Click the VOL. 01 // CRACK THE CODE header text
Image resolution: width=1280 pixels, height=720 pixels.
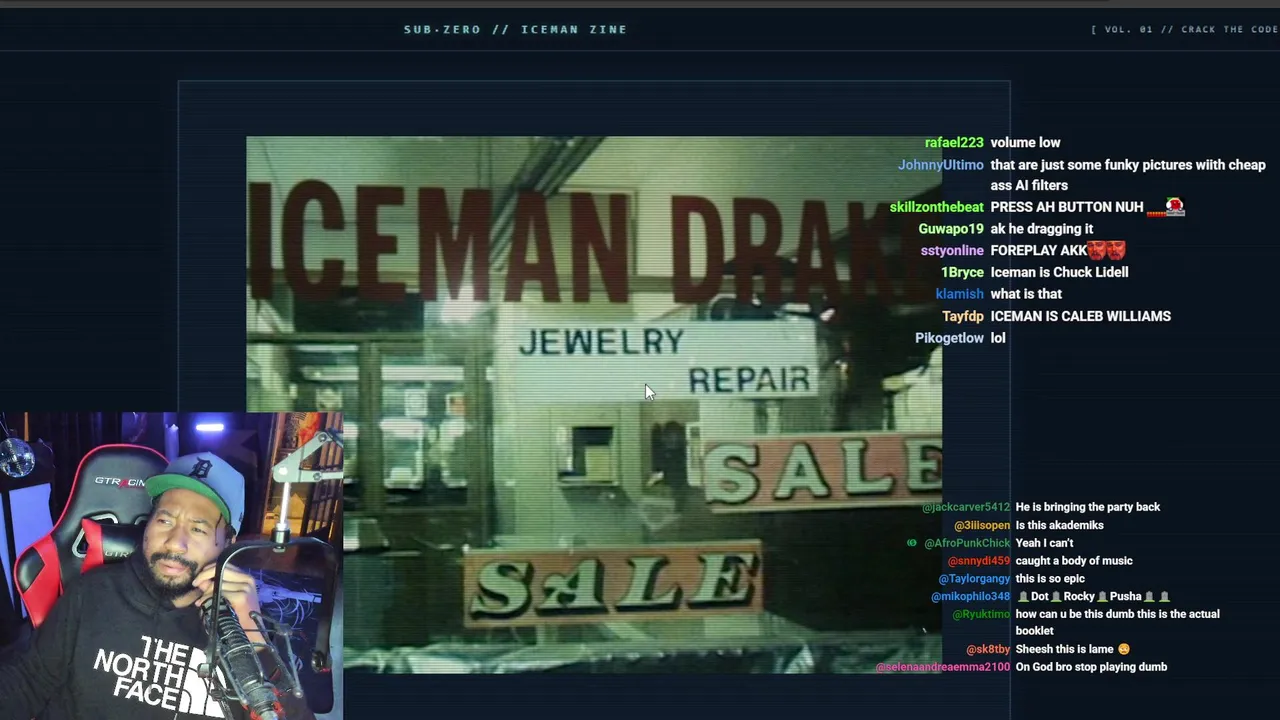[x=1185, y=29]
